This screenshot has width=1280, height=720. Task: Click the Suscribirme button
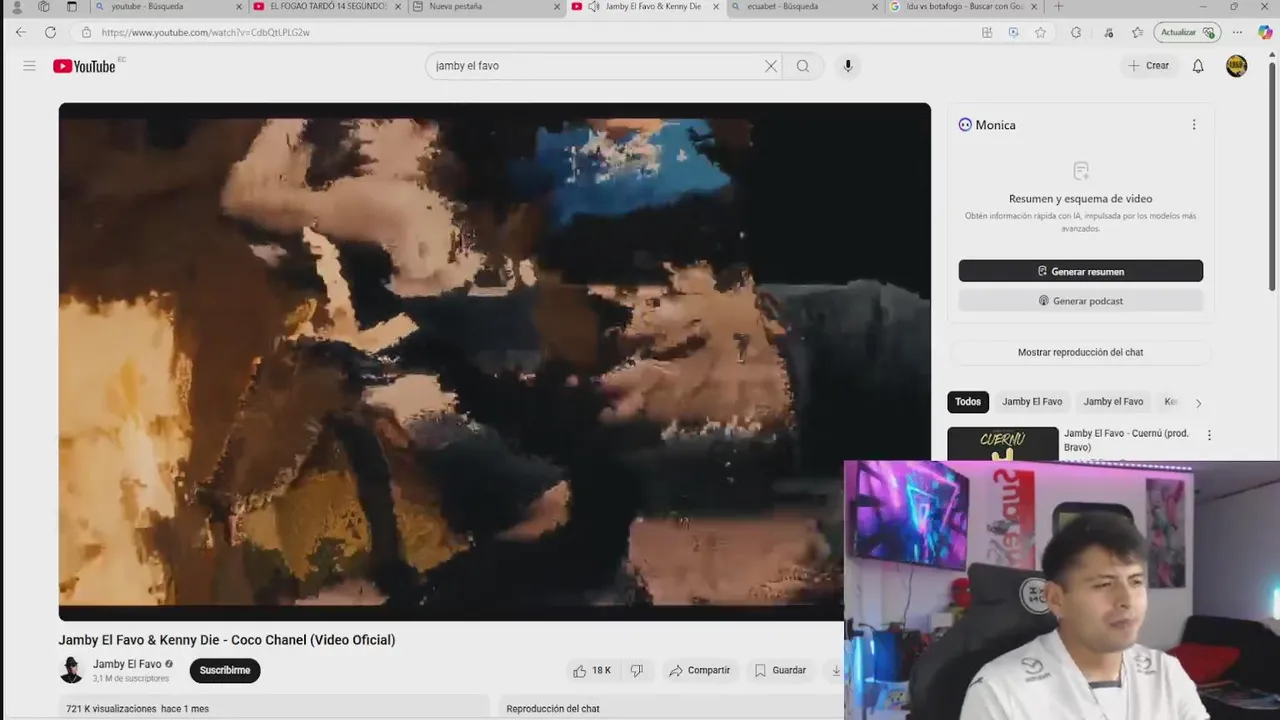tap(225, 671)
